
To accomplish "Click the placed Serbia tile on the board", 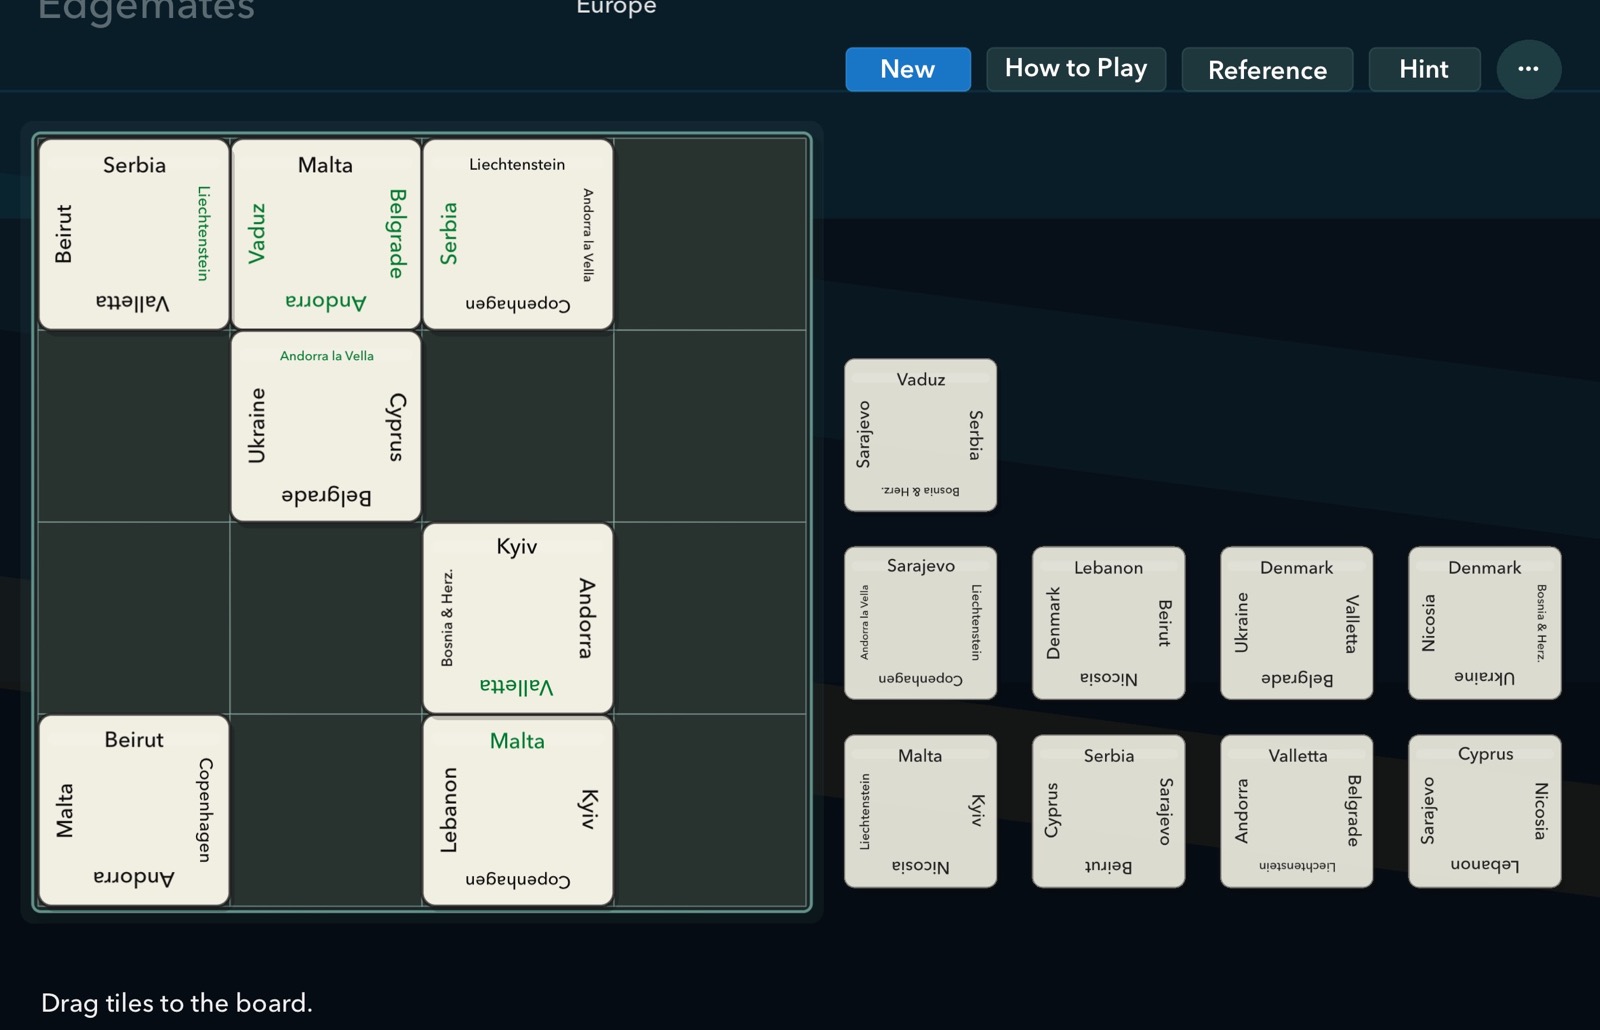I will [x=133, y=232].
